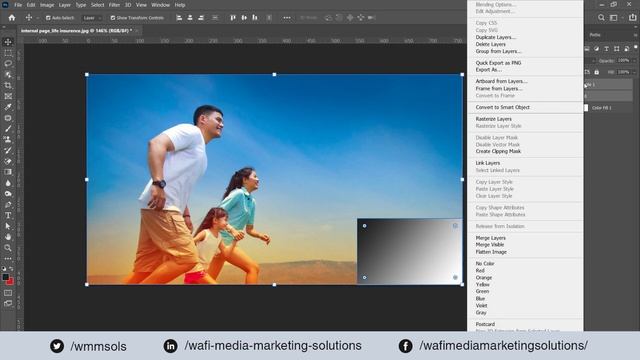This screenshot has width=640, height=360.
Task: Toggle the shape layers filter icon
Action: (x=616, y=49)
